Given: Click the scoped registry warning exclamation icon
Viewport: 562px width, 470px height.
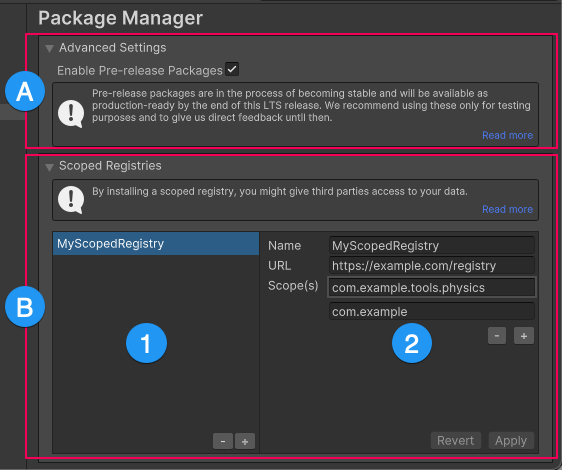Looking at the screenshot, I should [x=71, y=200].
